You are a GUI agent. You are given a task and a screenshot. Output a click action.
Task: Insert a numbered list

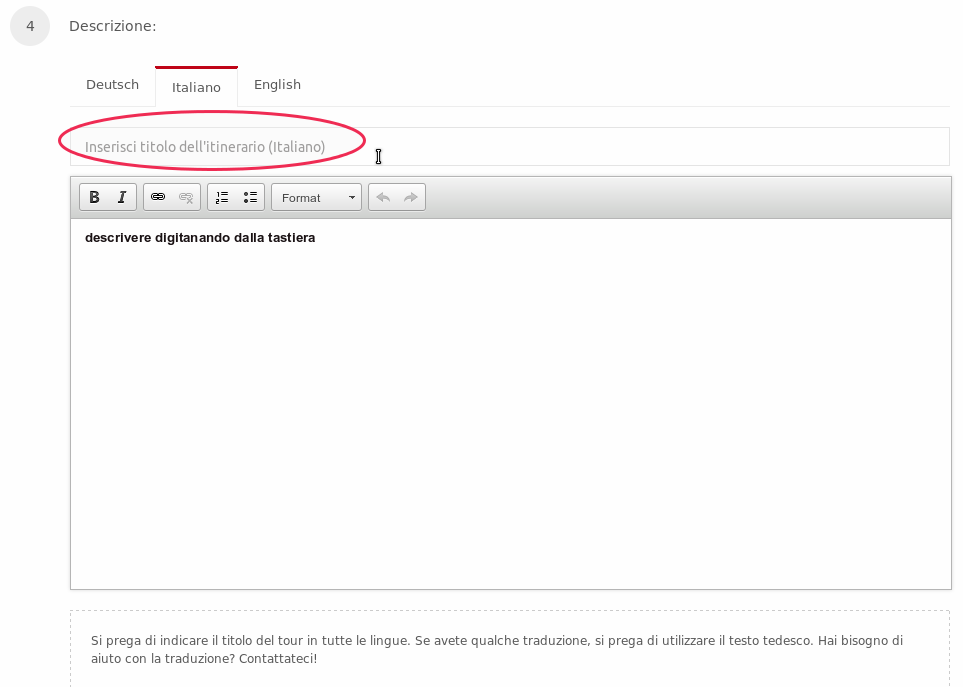[222, 198]
